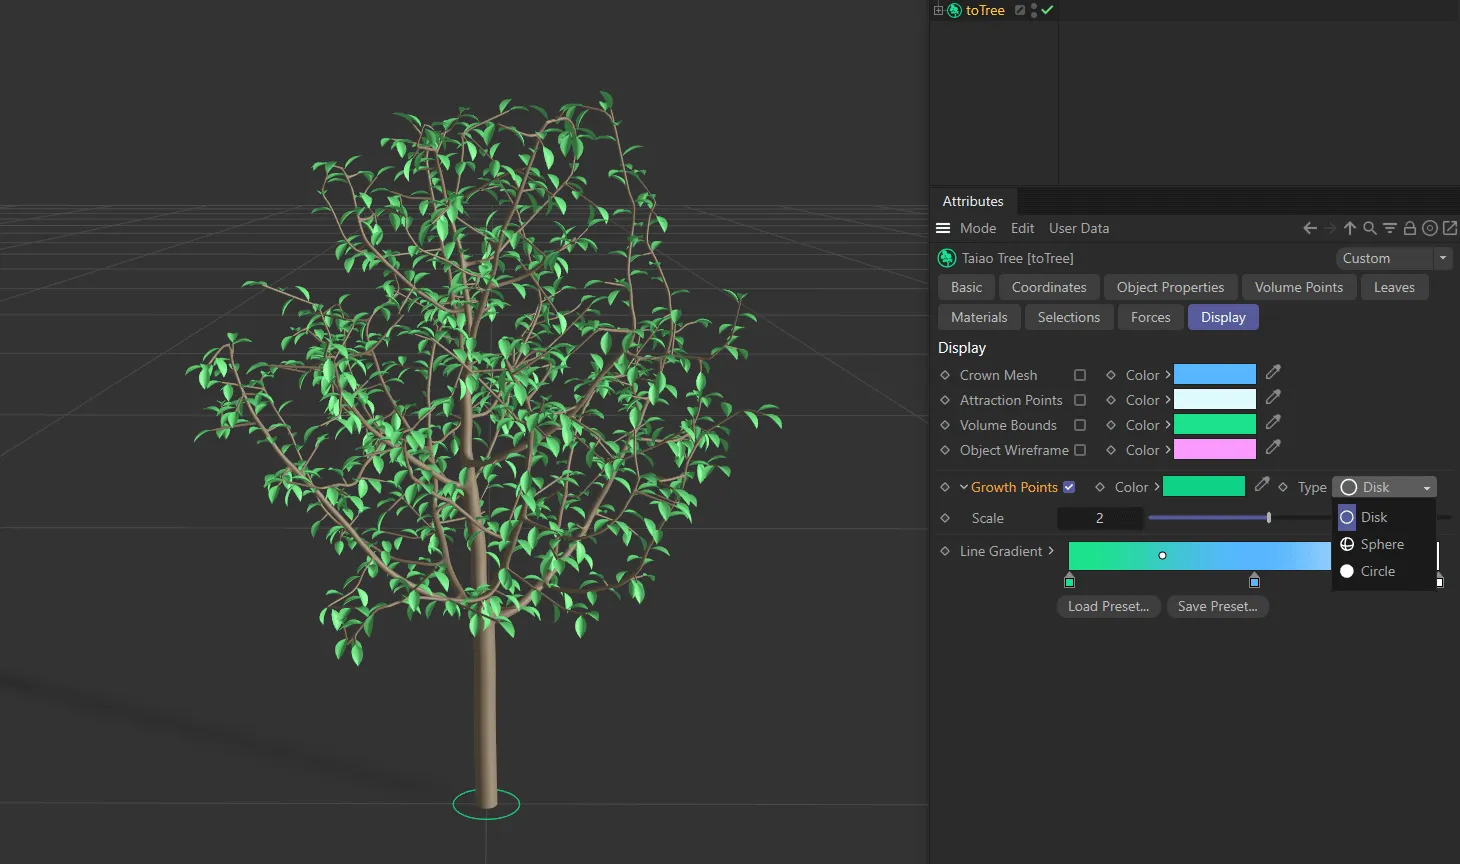Click the lock icon in Attributes panel
1460x864 pixels.
click(1410, 228)
